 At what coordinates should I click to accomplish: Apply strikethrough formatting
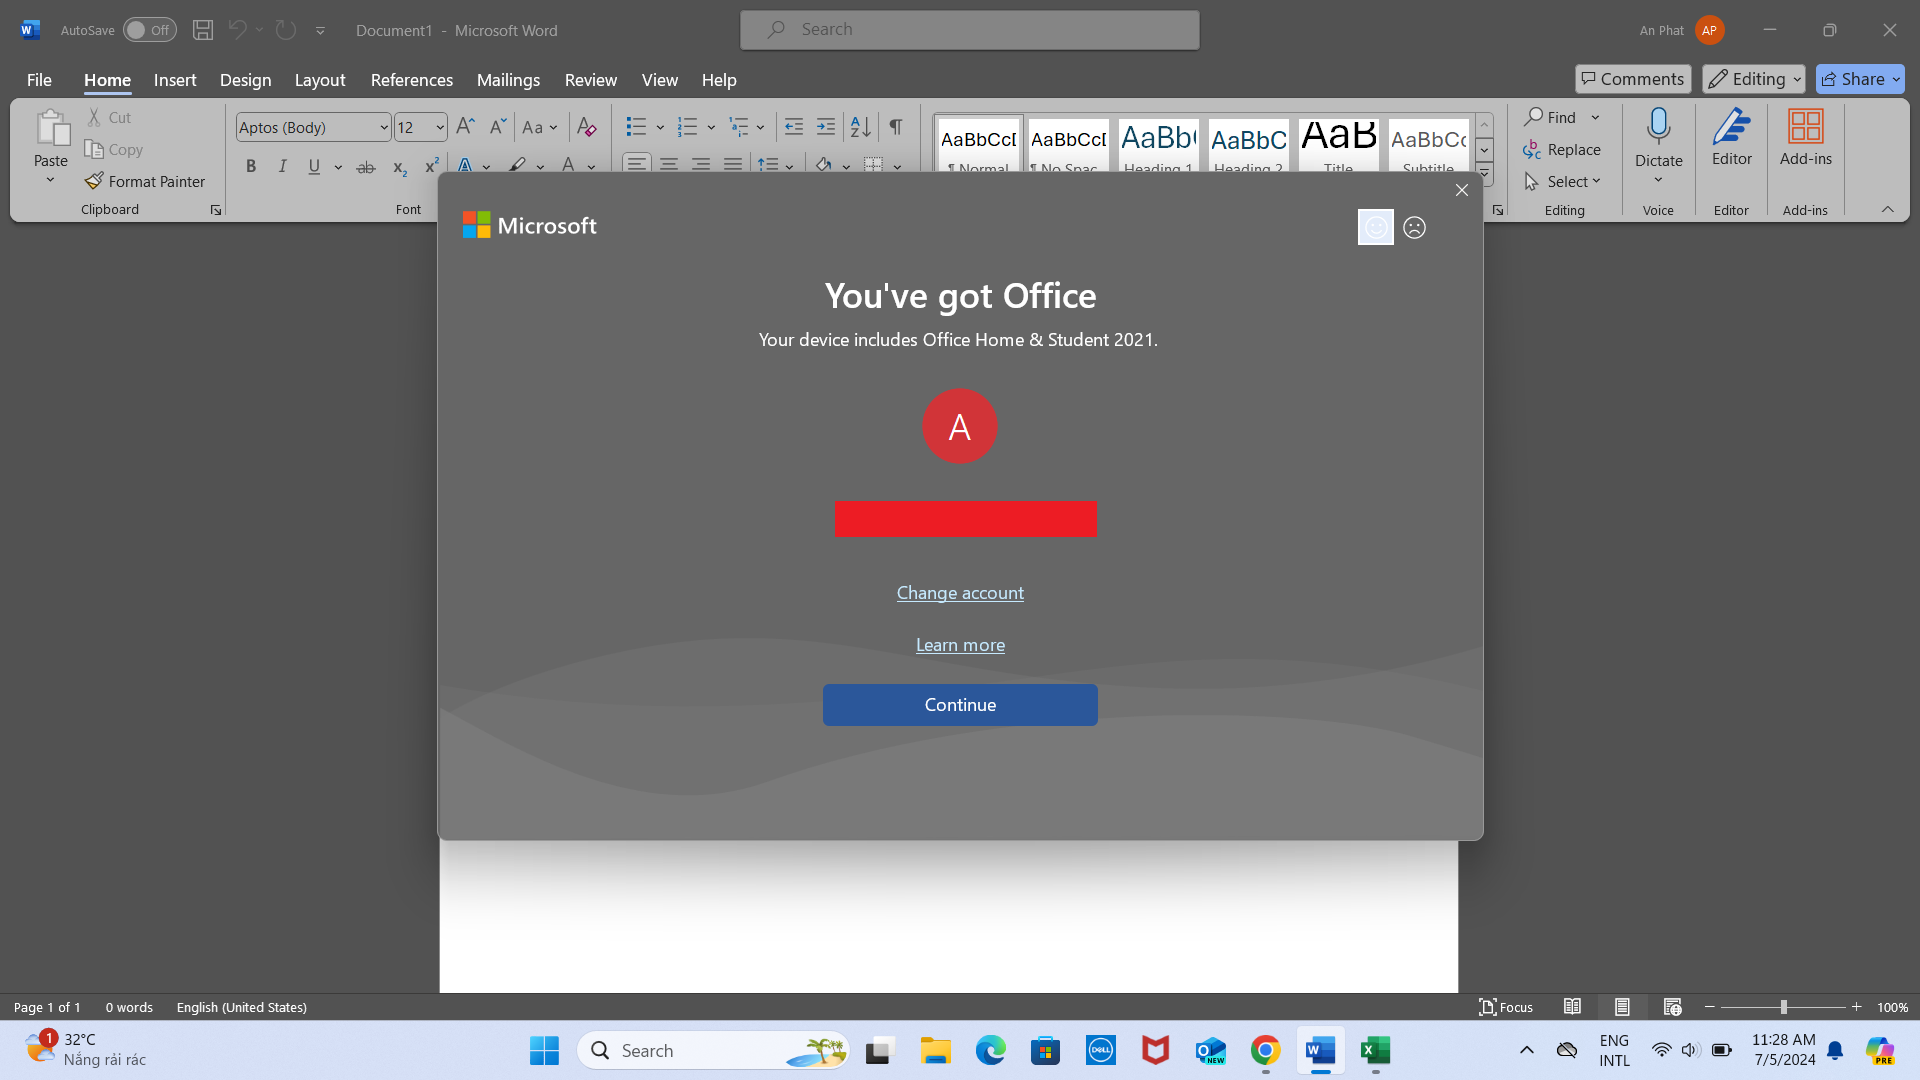[x=366, y=166]
